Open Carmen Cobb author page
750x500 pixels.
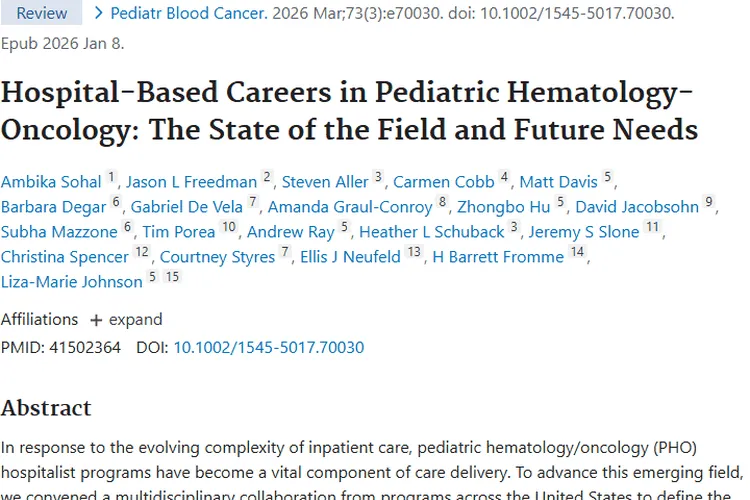pyautogui.click(x=443, y=182)
